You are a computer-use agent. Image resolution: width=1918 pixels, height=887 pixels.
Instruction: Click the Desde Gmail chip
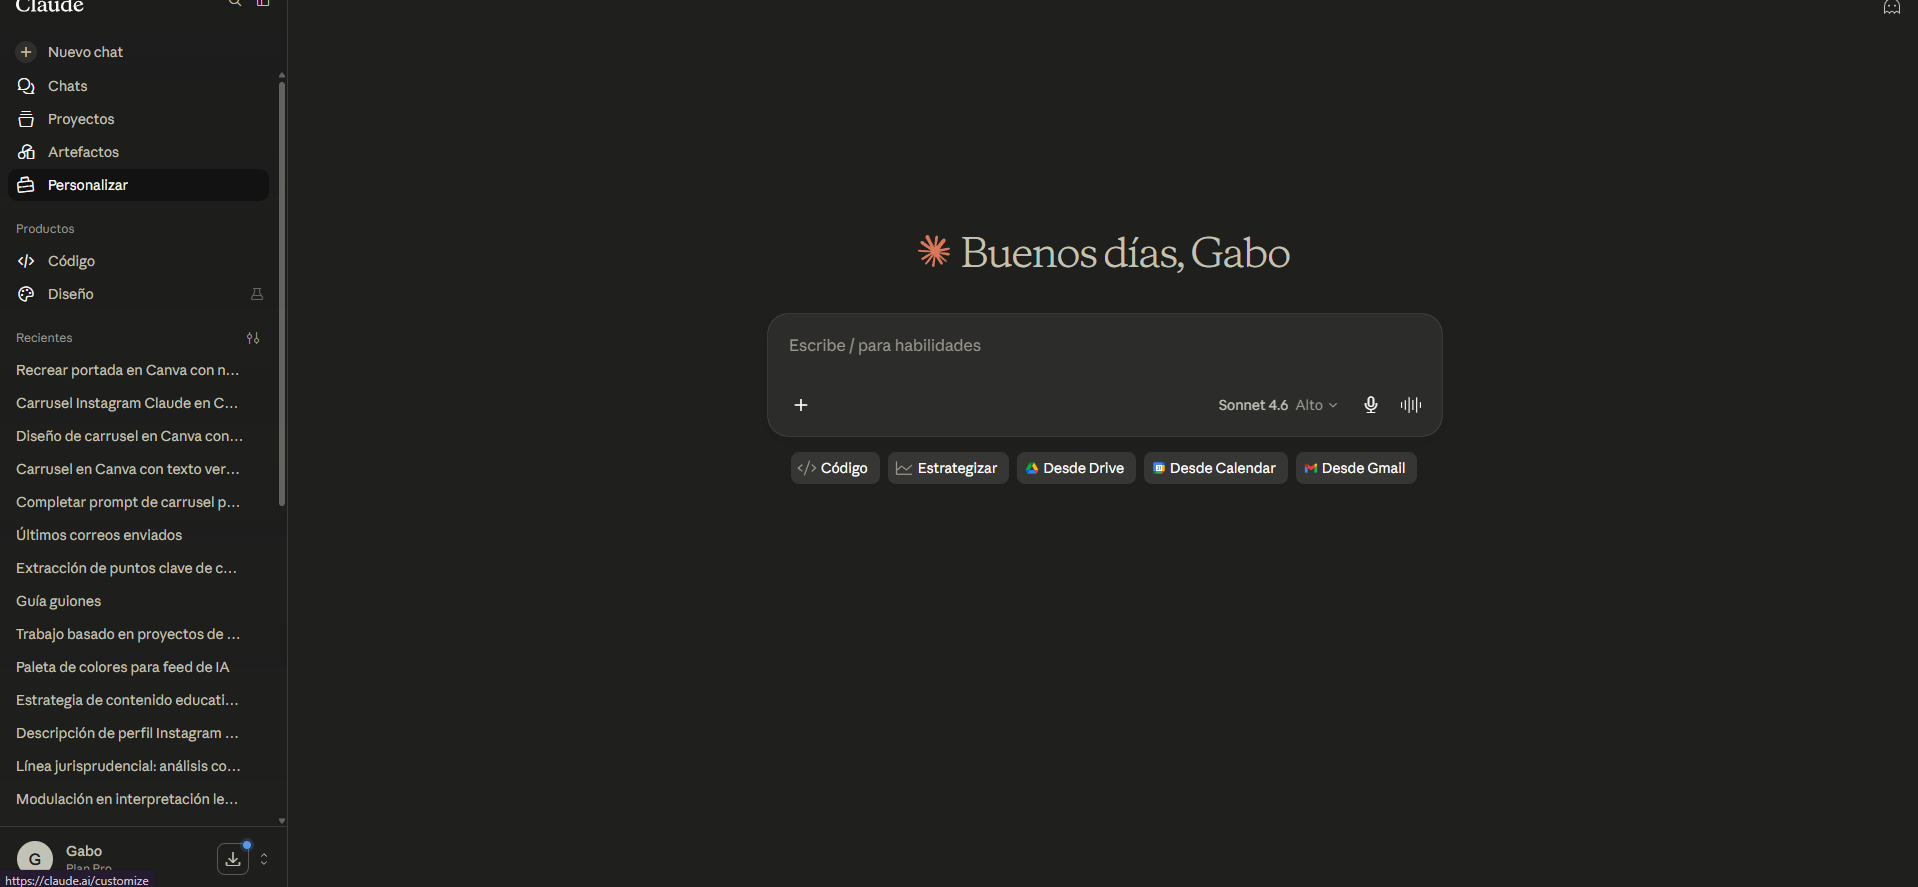pos(1356,468)
